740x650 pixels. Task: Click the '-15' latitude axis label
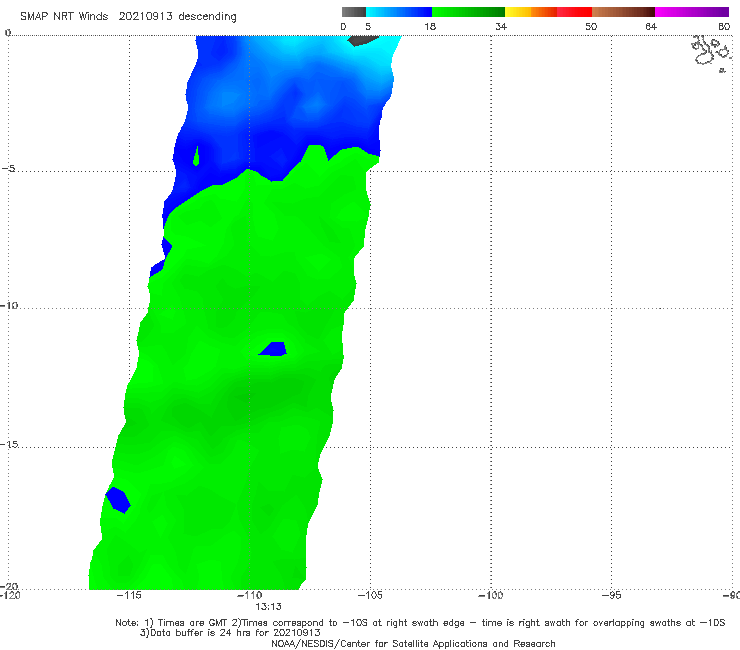9,444
